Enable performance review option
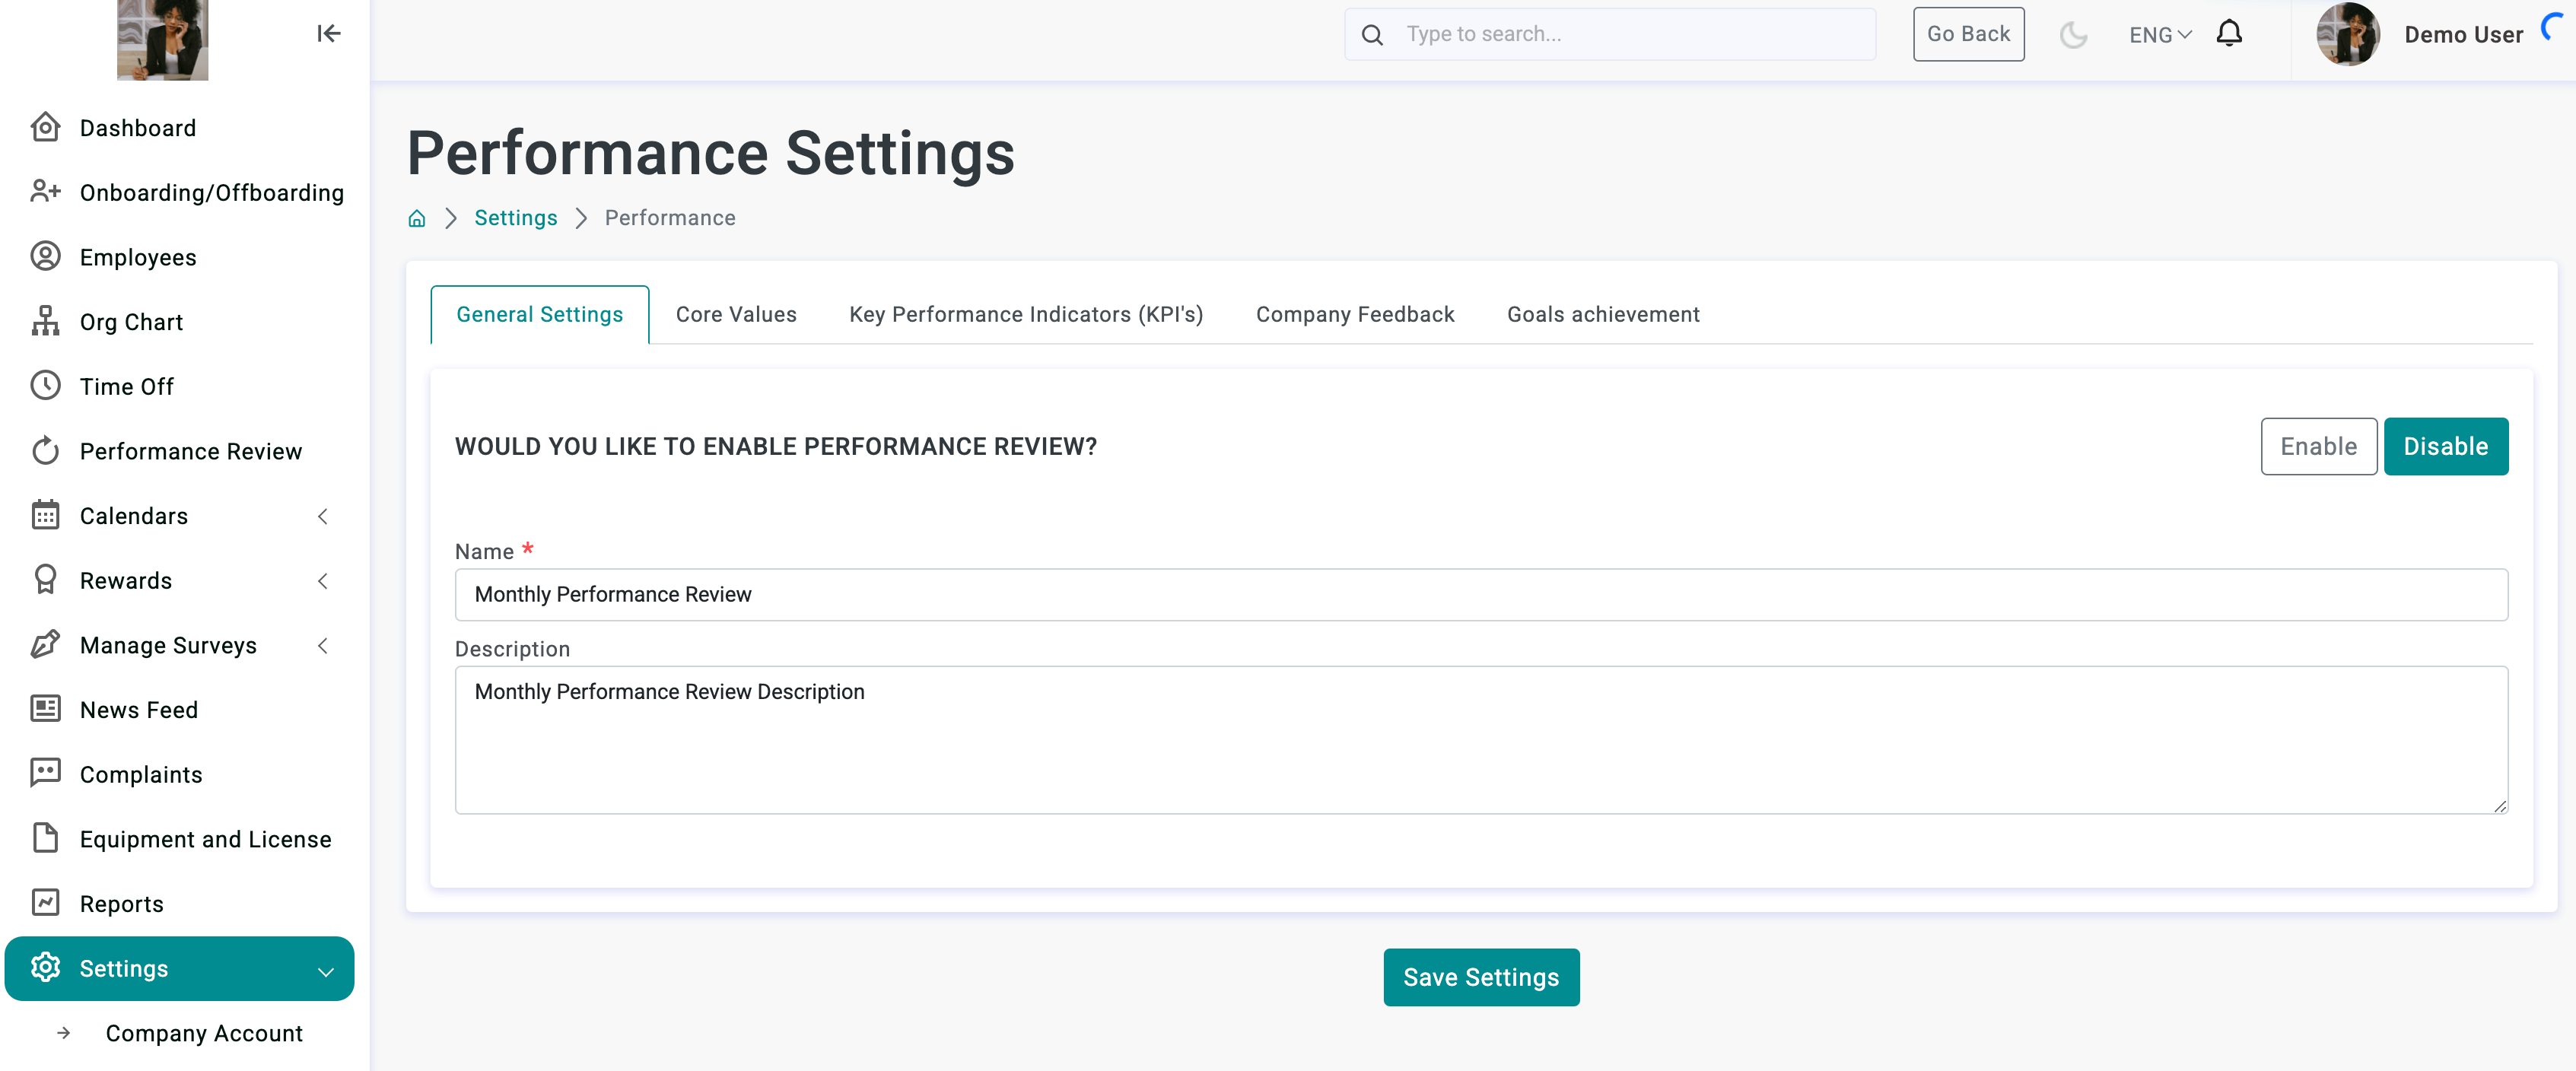The height and width of the screenshot is (1071, 2576). 2318,446
